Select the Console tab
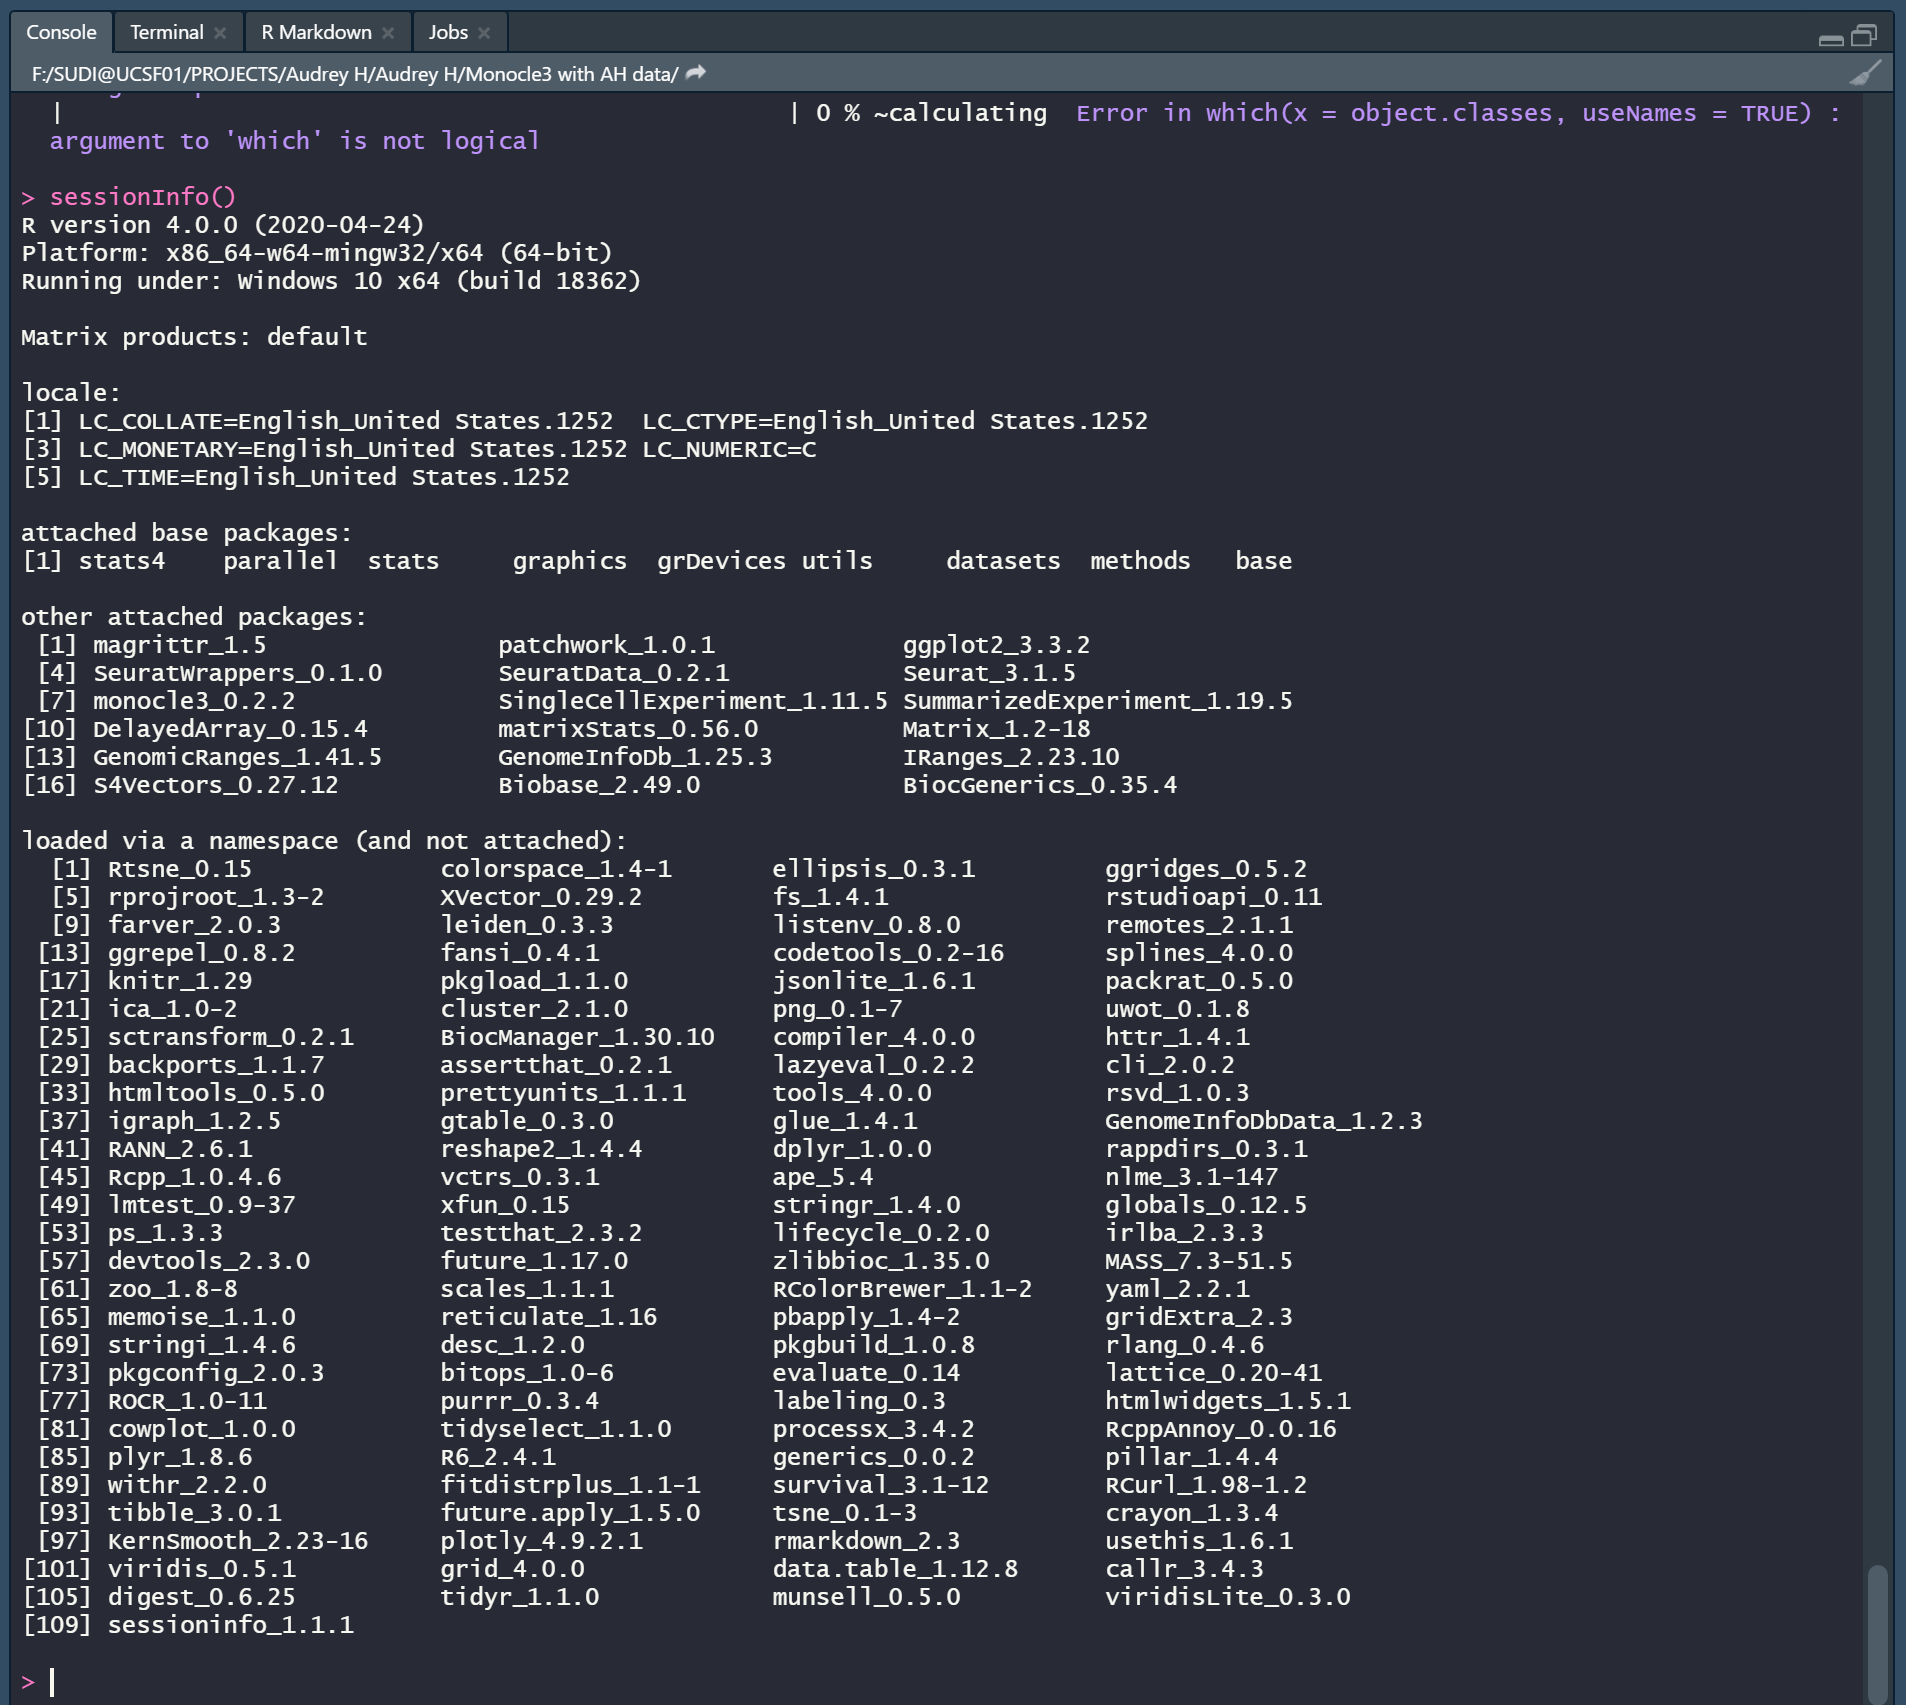This screenshot has height=1705, width=1906. pos(62,32)
